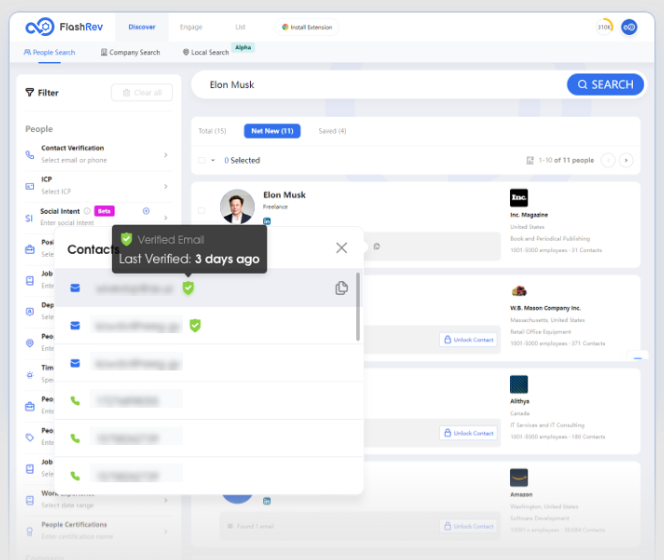Unlock contact for W.B. Mason row

(469, 340)
